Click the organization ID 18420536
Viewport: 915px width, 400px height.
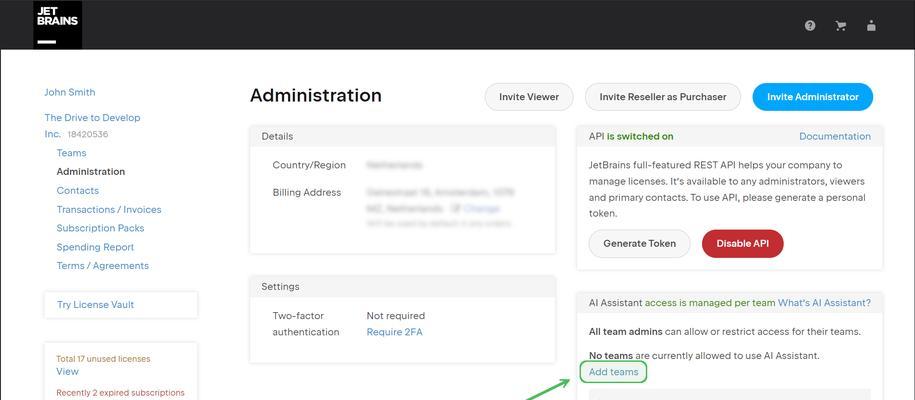(88, 134)
